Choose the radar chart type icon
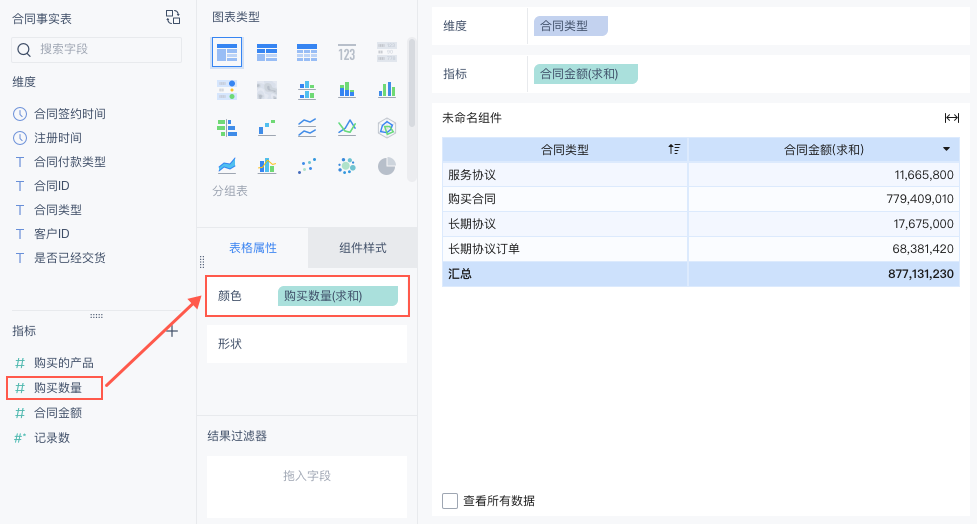Screen dimensions: 977x524 pyautogui.click(x=386, y=127)
